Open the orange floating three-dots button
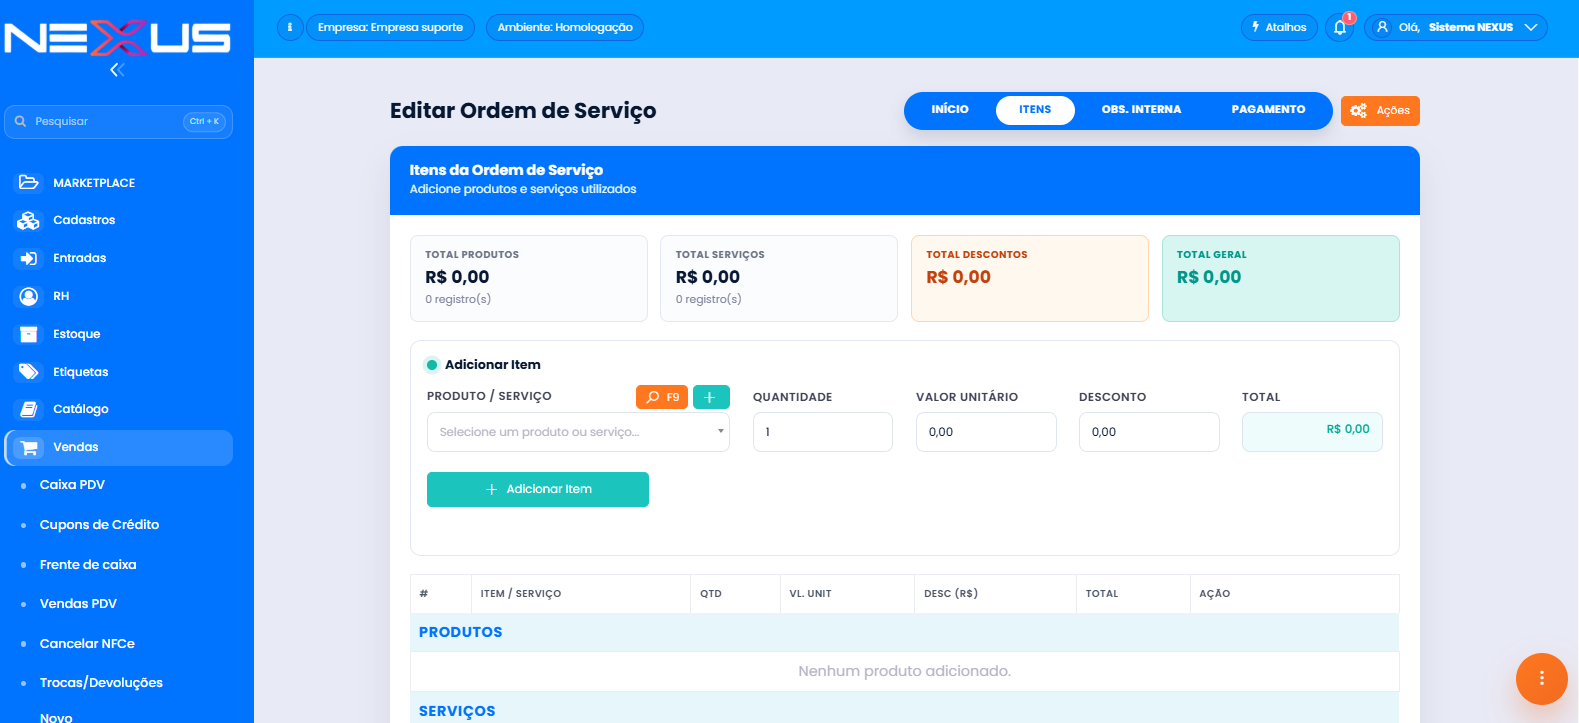The height and width of the screenshot is (723, 1579). click(x=1541, y=679)
